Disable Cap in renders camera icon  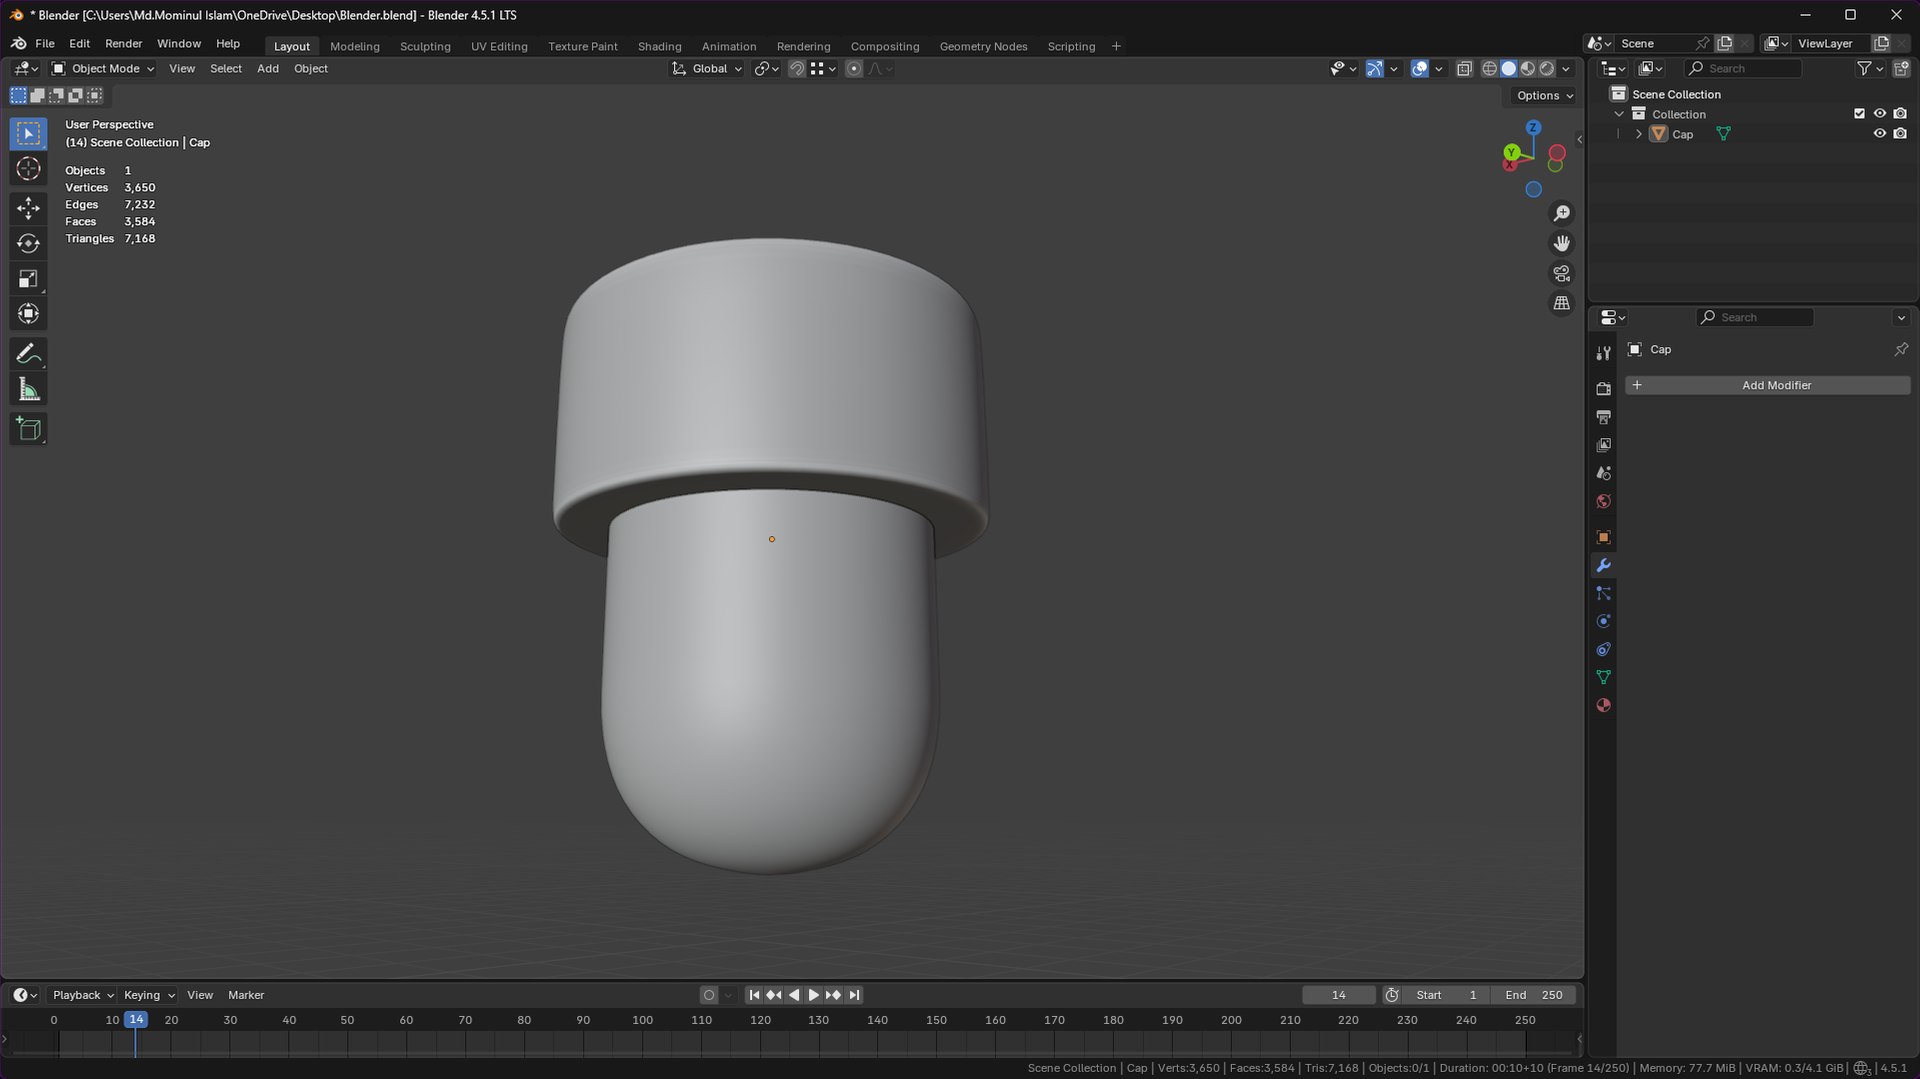[1900, 134]
